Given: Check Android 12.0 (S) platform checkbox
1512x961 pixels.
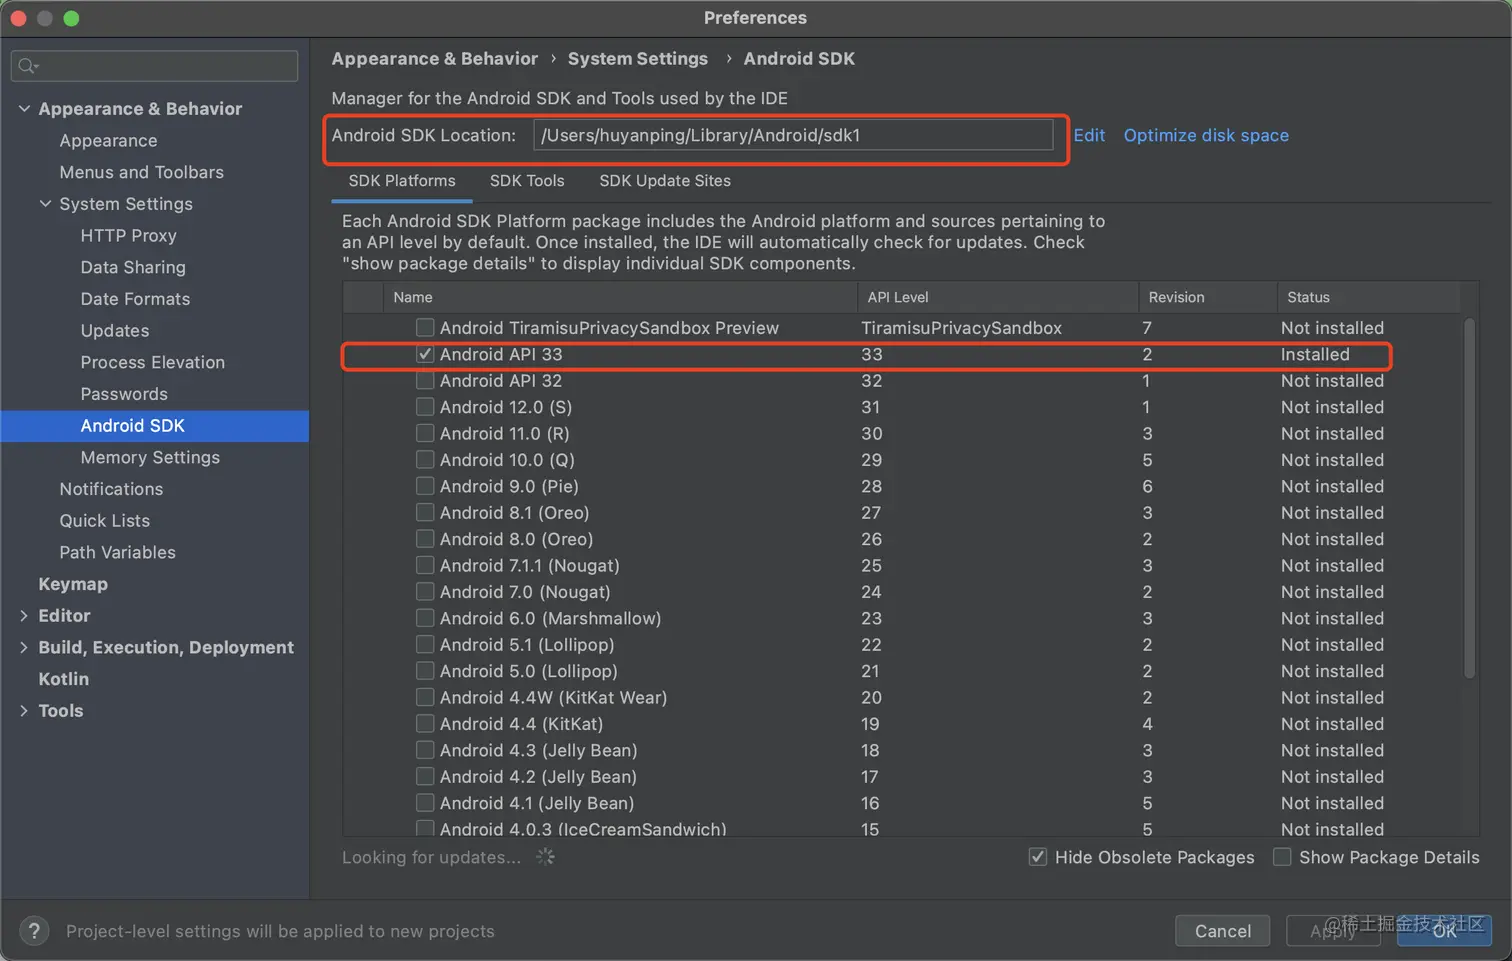Looking at the screenshot, I should coord(425,407).
